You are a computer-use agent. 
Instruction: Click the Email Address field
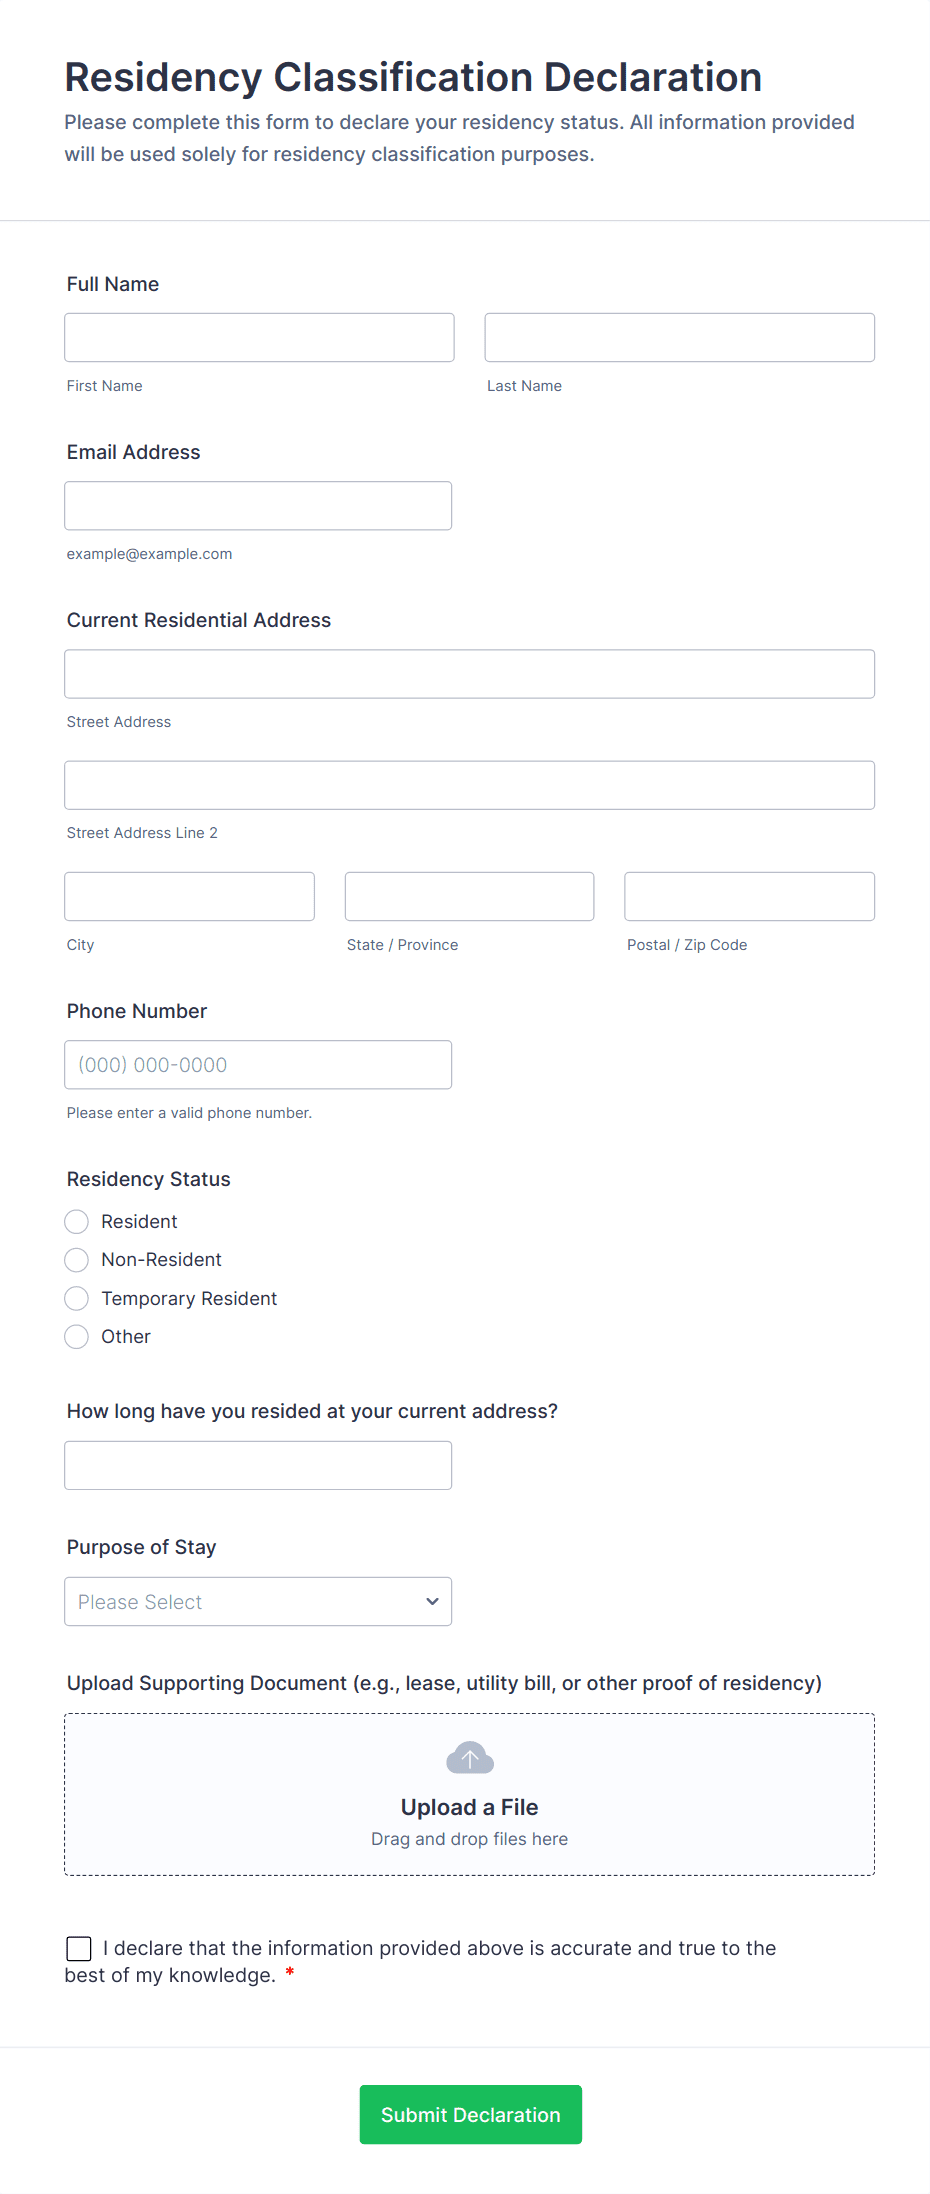[x=257, y=505]
